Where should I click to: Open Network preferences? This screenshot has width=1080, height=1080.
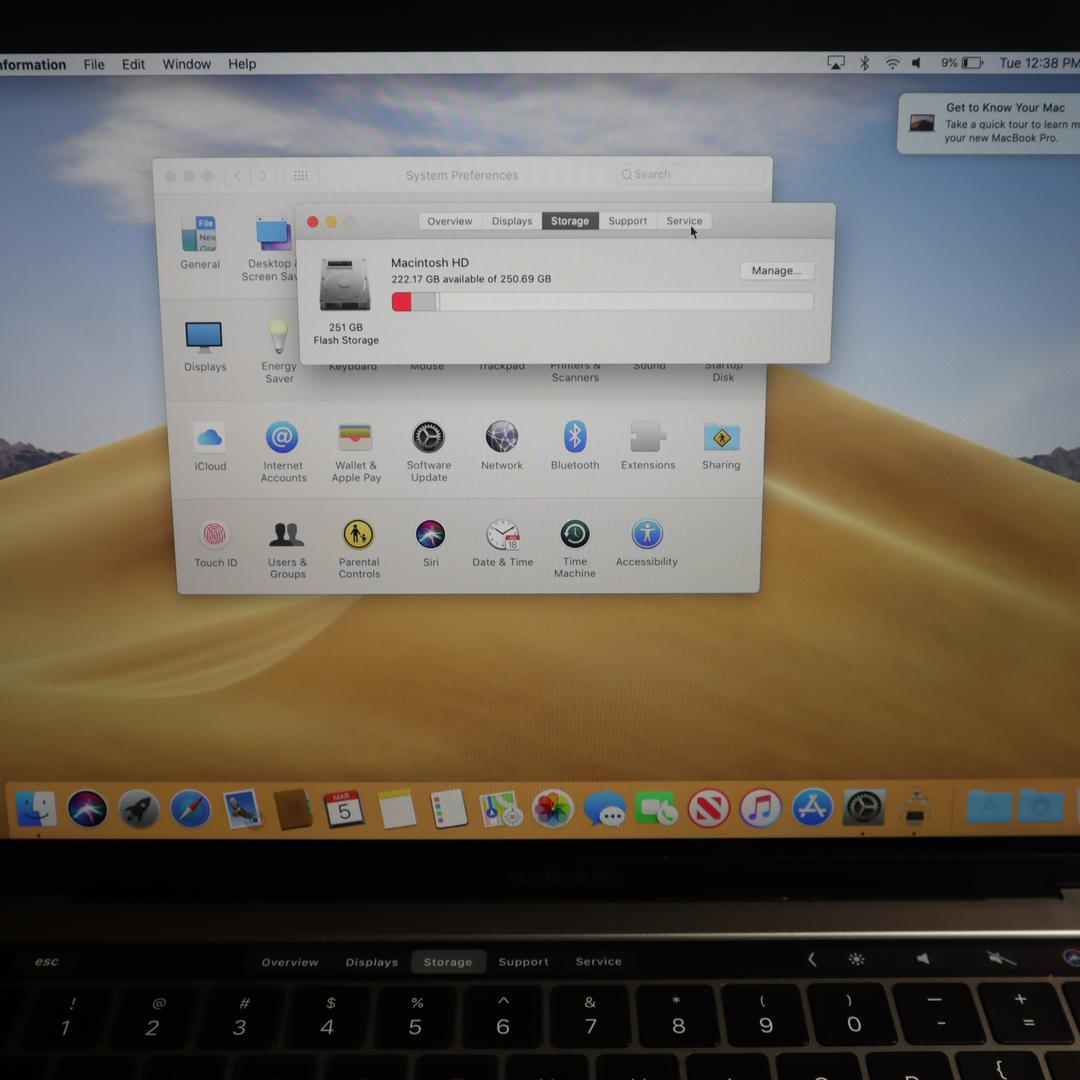502,437
